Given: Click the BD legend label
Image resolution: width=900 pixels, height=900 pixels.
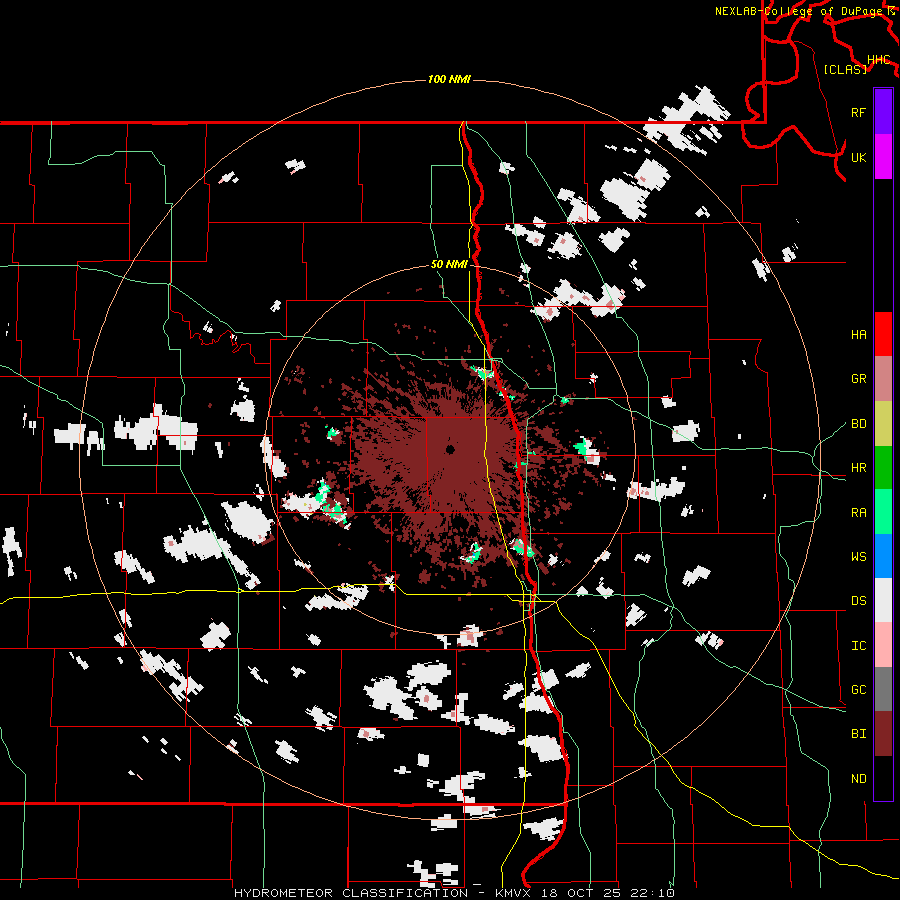Looking at the screenshot, I should coord(858,424).
